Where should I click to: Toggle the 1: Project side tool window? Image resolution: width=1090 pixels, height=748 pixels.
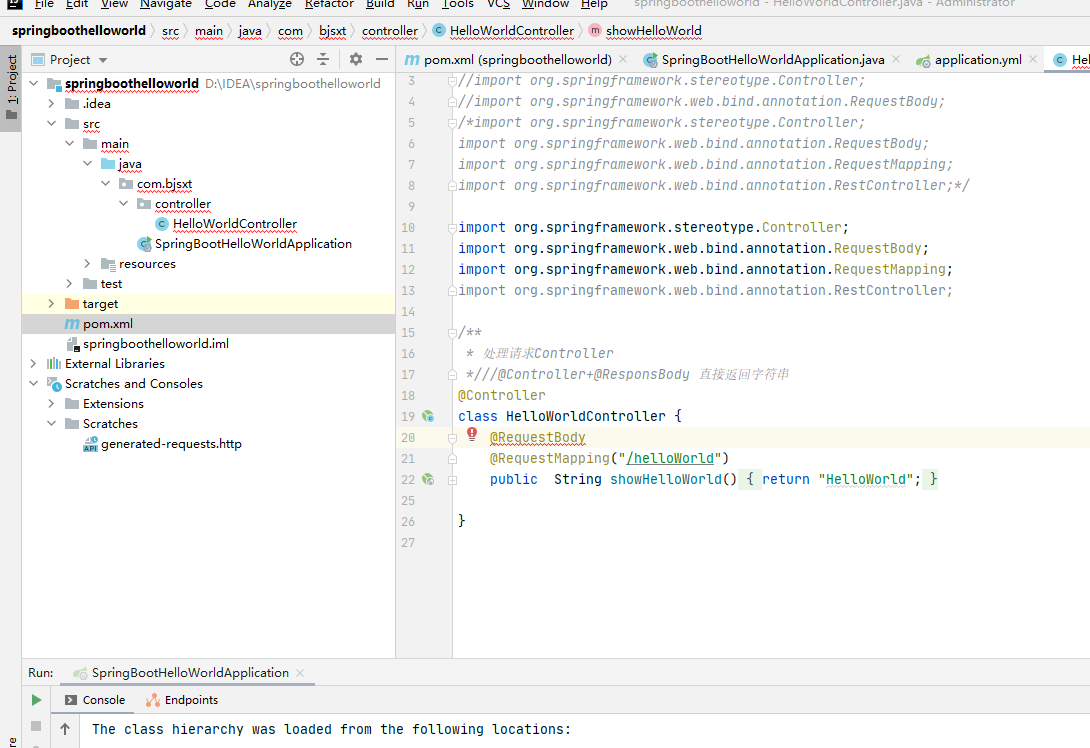(11, 87)
